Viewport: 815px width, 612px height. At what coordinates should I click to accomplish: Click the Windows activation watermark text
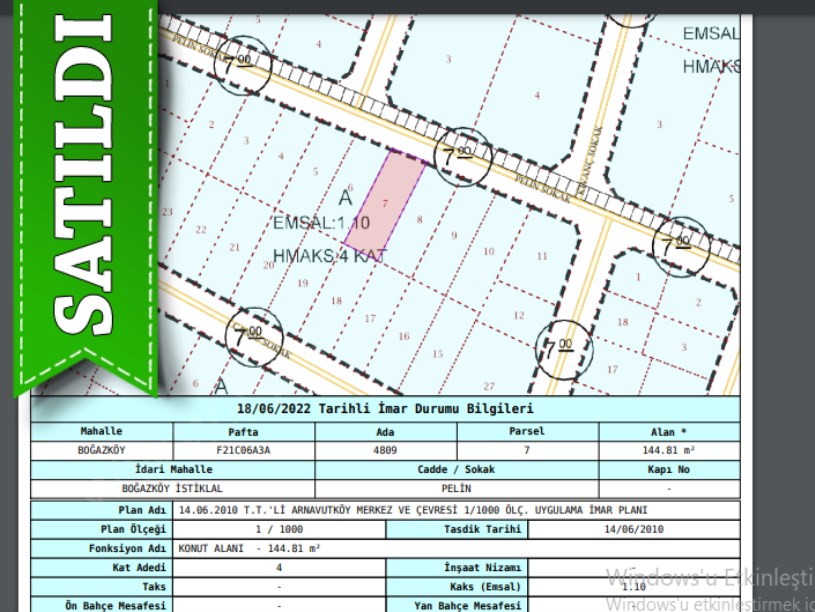point(710,577)
